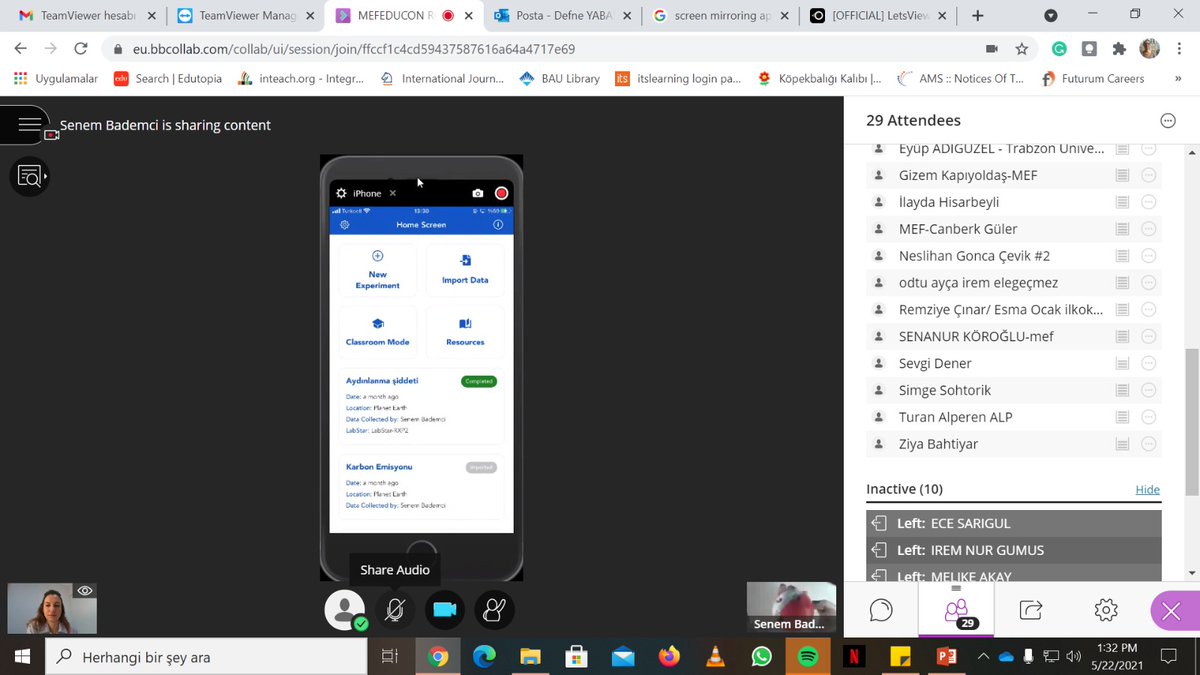Click Aydınlanma şiddeti experiment card

[421, 405]
